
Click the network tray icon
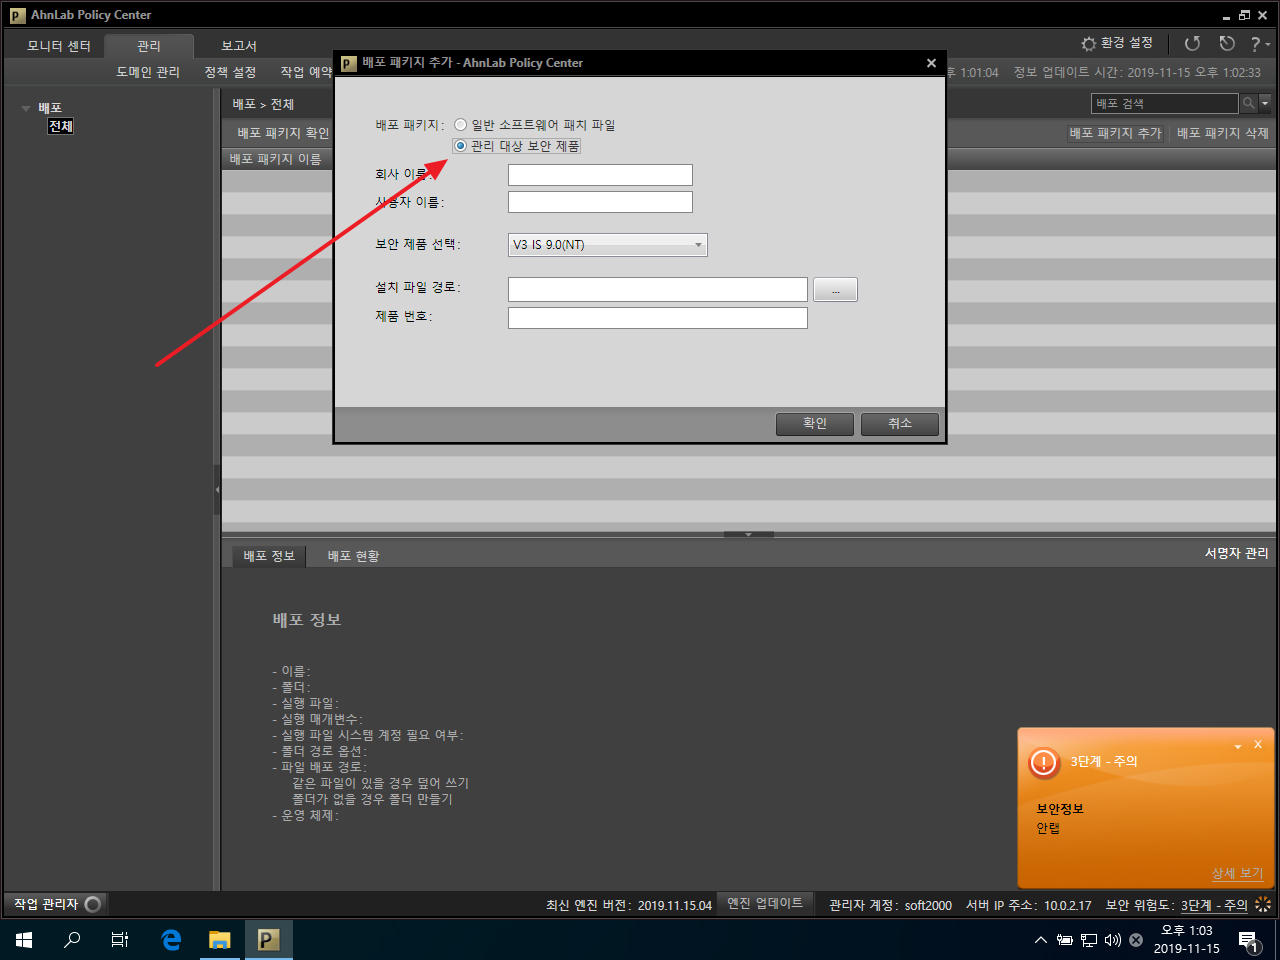coord(1088,940)
